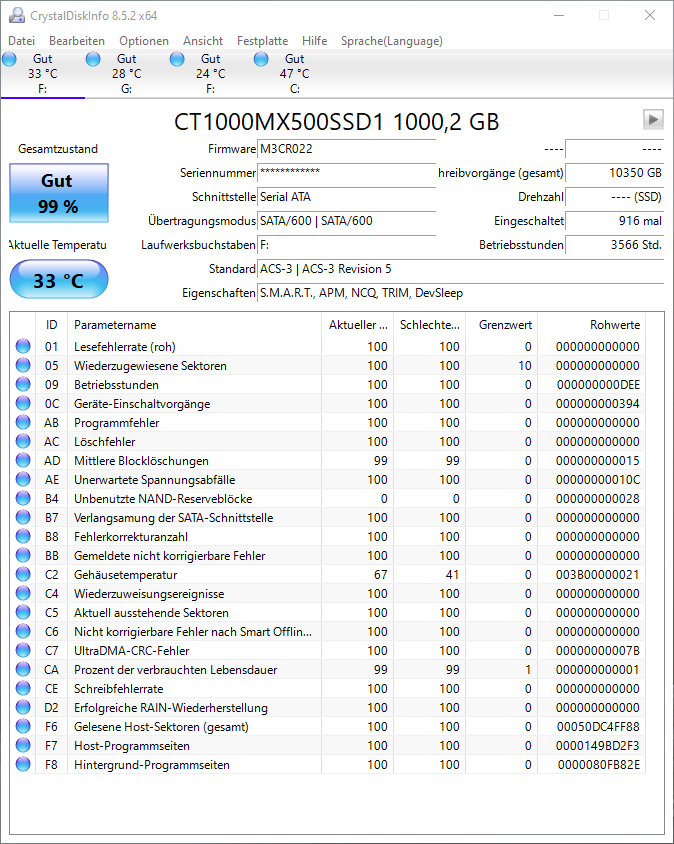The height and width of the screenshot is (844, 674).
Task: Open the Ansicht menu
Action: coord(203,41)
